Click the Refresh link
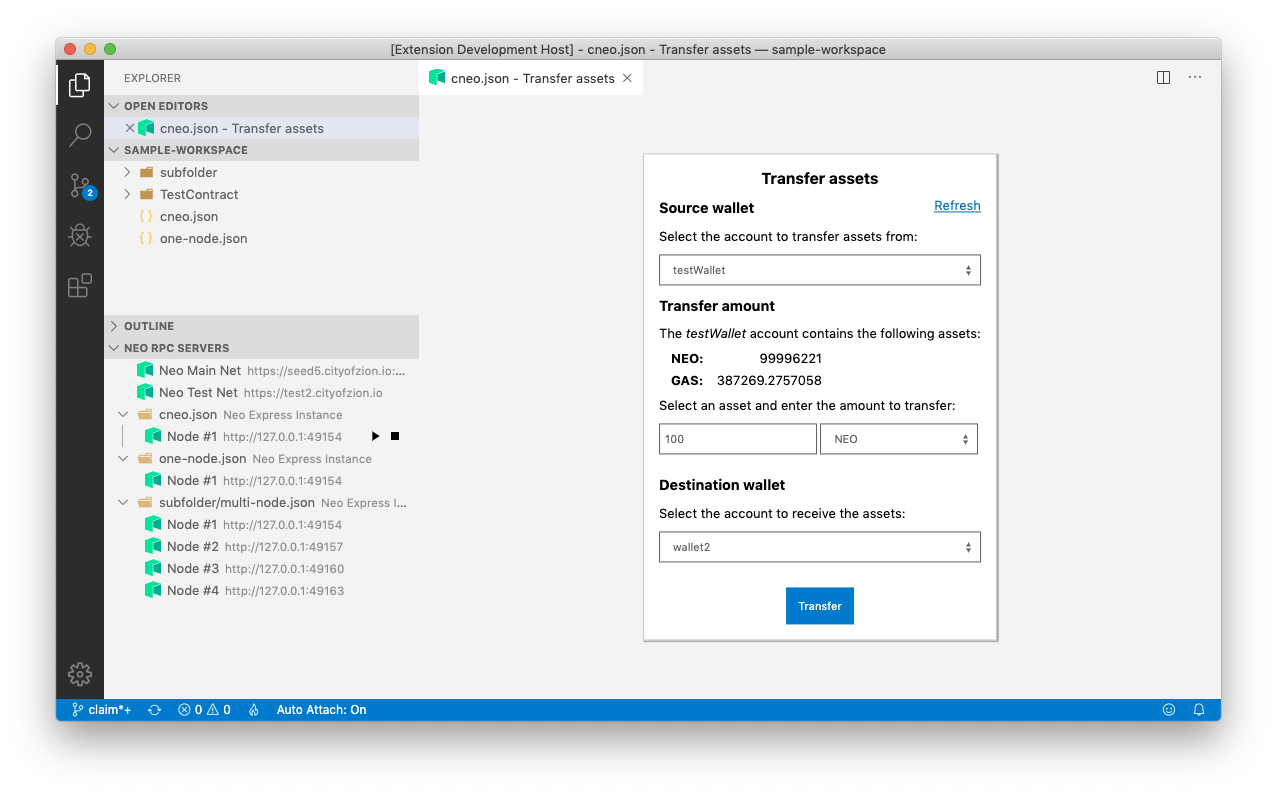1277x795 pixels. [957, 206]
